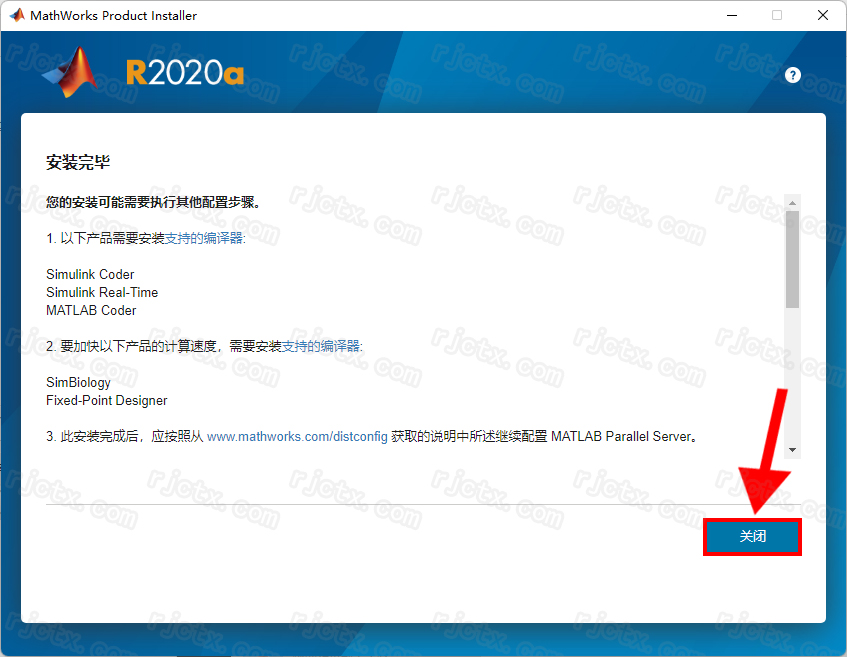Click the 安装完毕 heading
Image resolution: width=847 pixels, height=657 pixels.
tap(78, 163)
